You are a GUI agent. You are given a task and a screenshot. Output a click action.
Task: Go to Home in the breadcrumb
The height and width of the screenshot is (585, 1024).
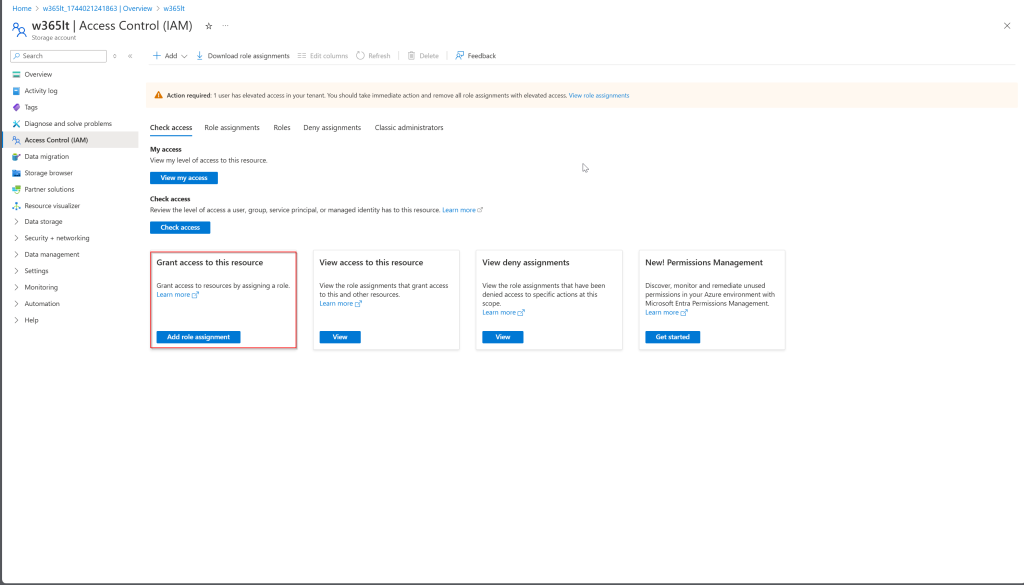(x=22, y=8)
